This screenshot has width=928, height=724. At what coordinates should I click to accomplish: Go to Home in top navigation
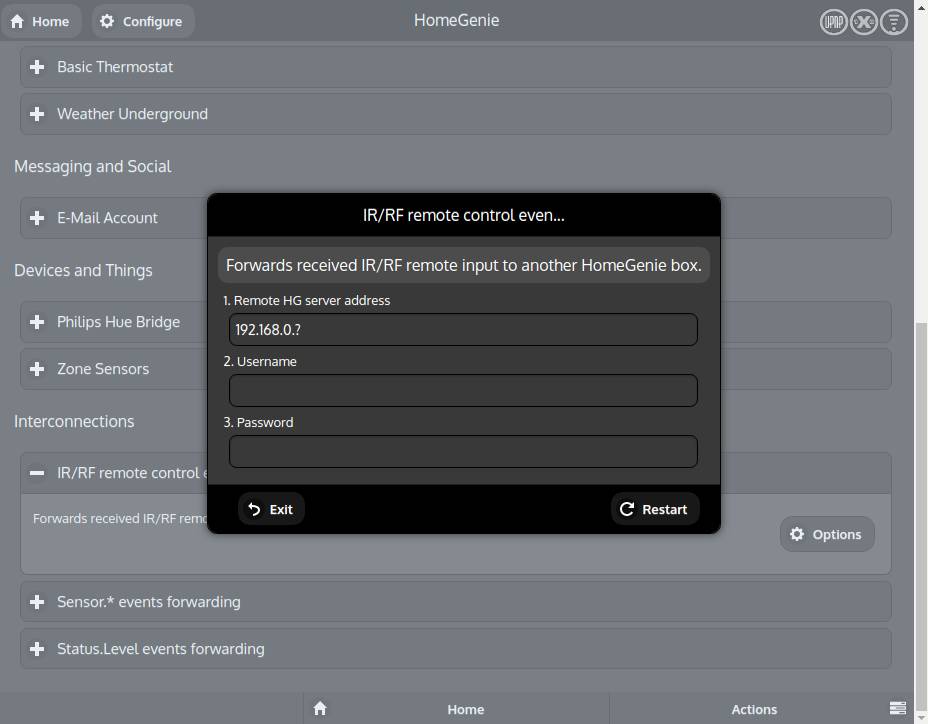41,21
